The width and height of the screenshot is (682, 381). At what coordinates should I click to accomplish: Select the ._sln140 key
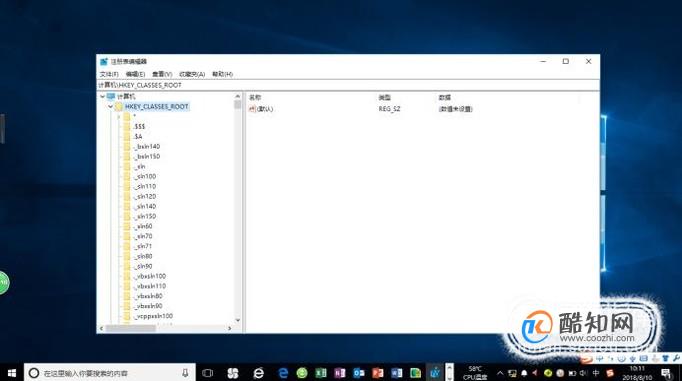click(x=145, y=207)
